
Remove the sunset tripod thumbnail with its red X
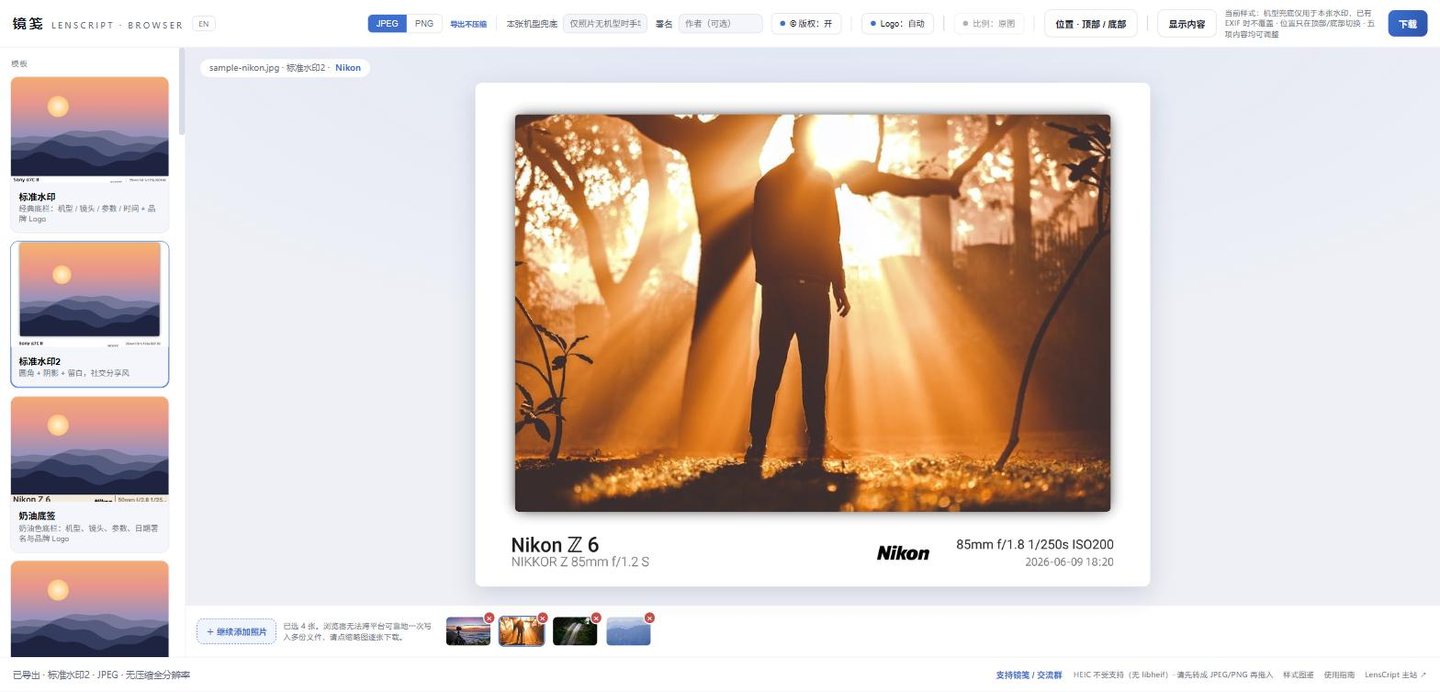[x=489, y=618]
